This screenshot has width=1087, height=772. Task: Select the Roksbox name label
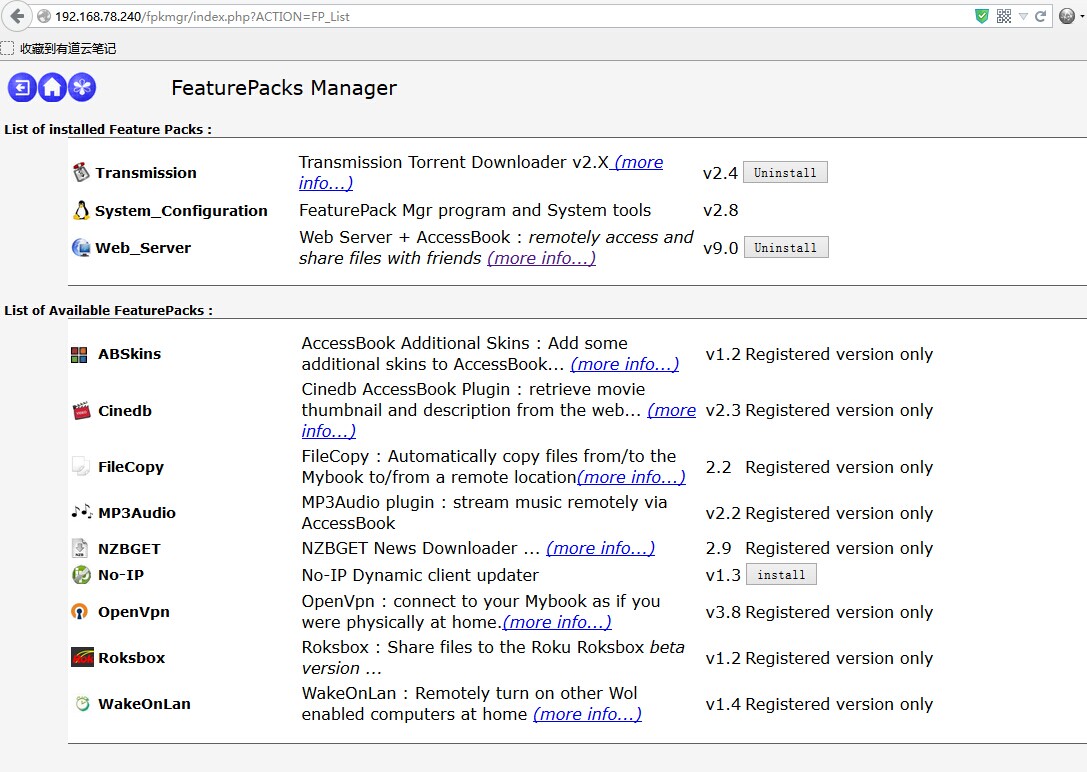[132, 658]
